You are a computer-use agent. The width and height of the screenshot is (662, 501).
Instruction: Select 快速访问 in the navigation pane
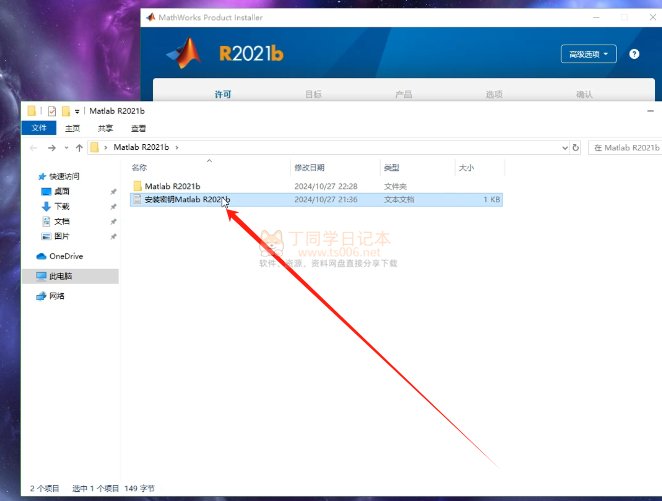coord(64,176)
